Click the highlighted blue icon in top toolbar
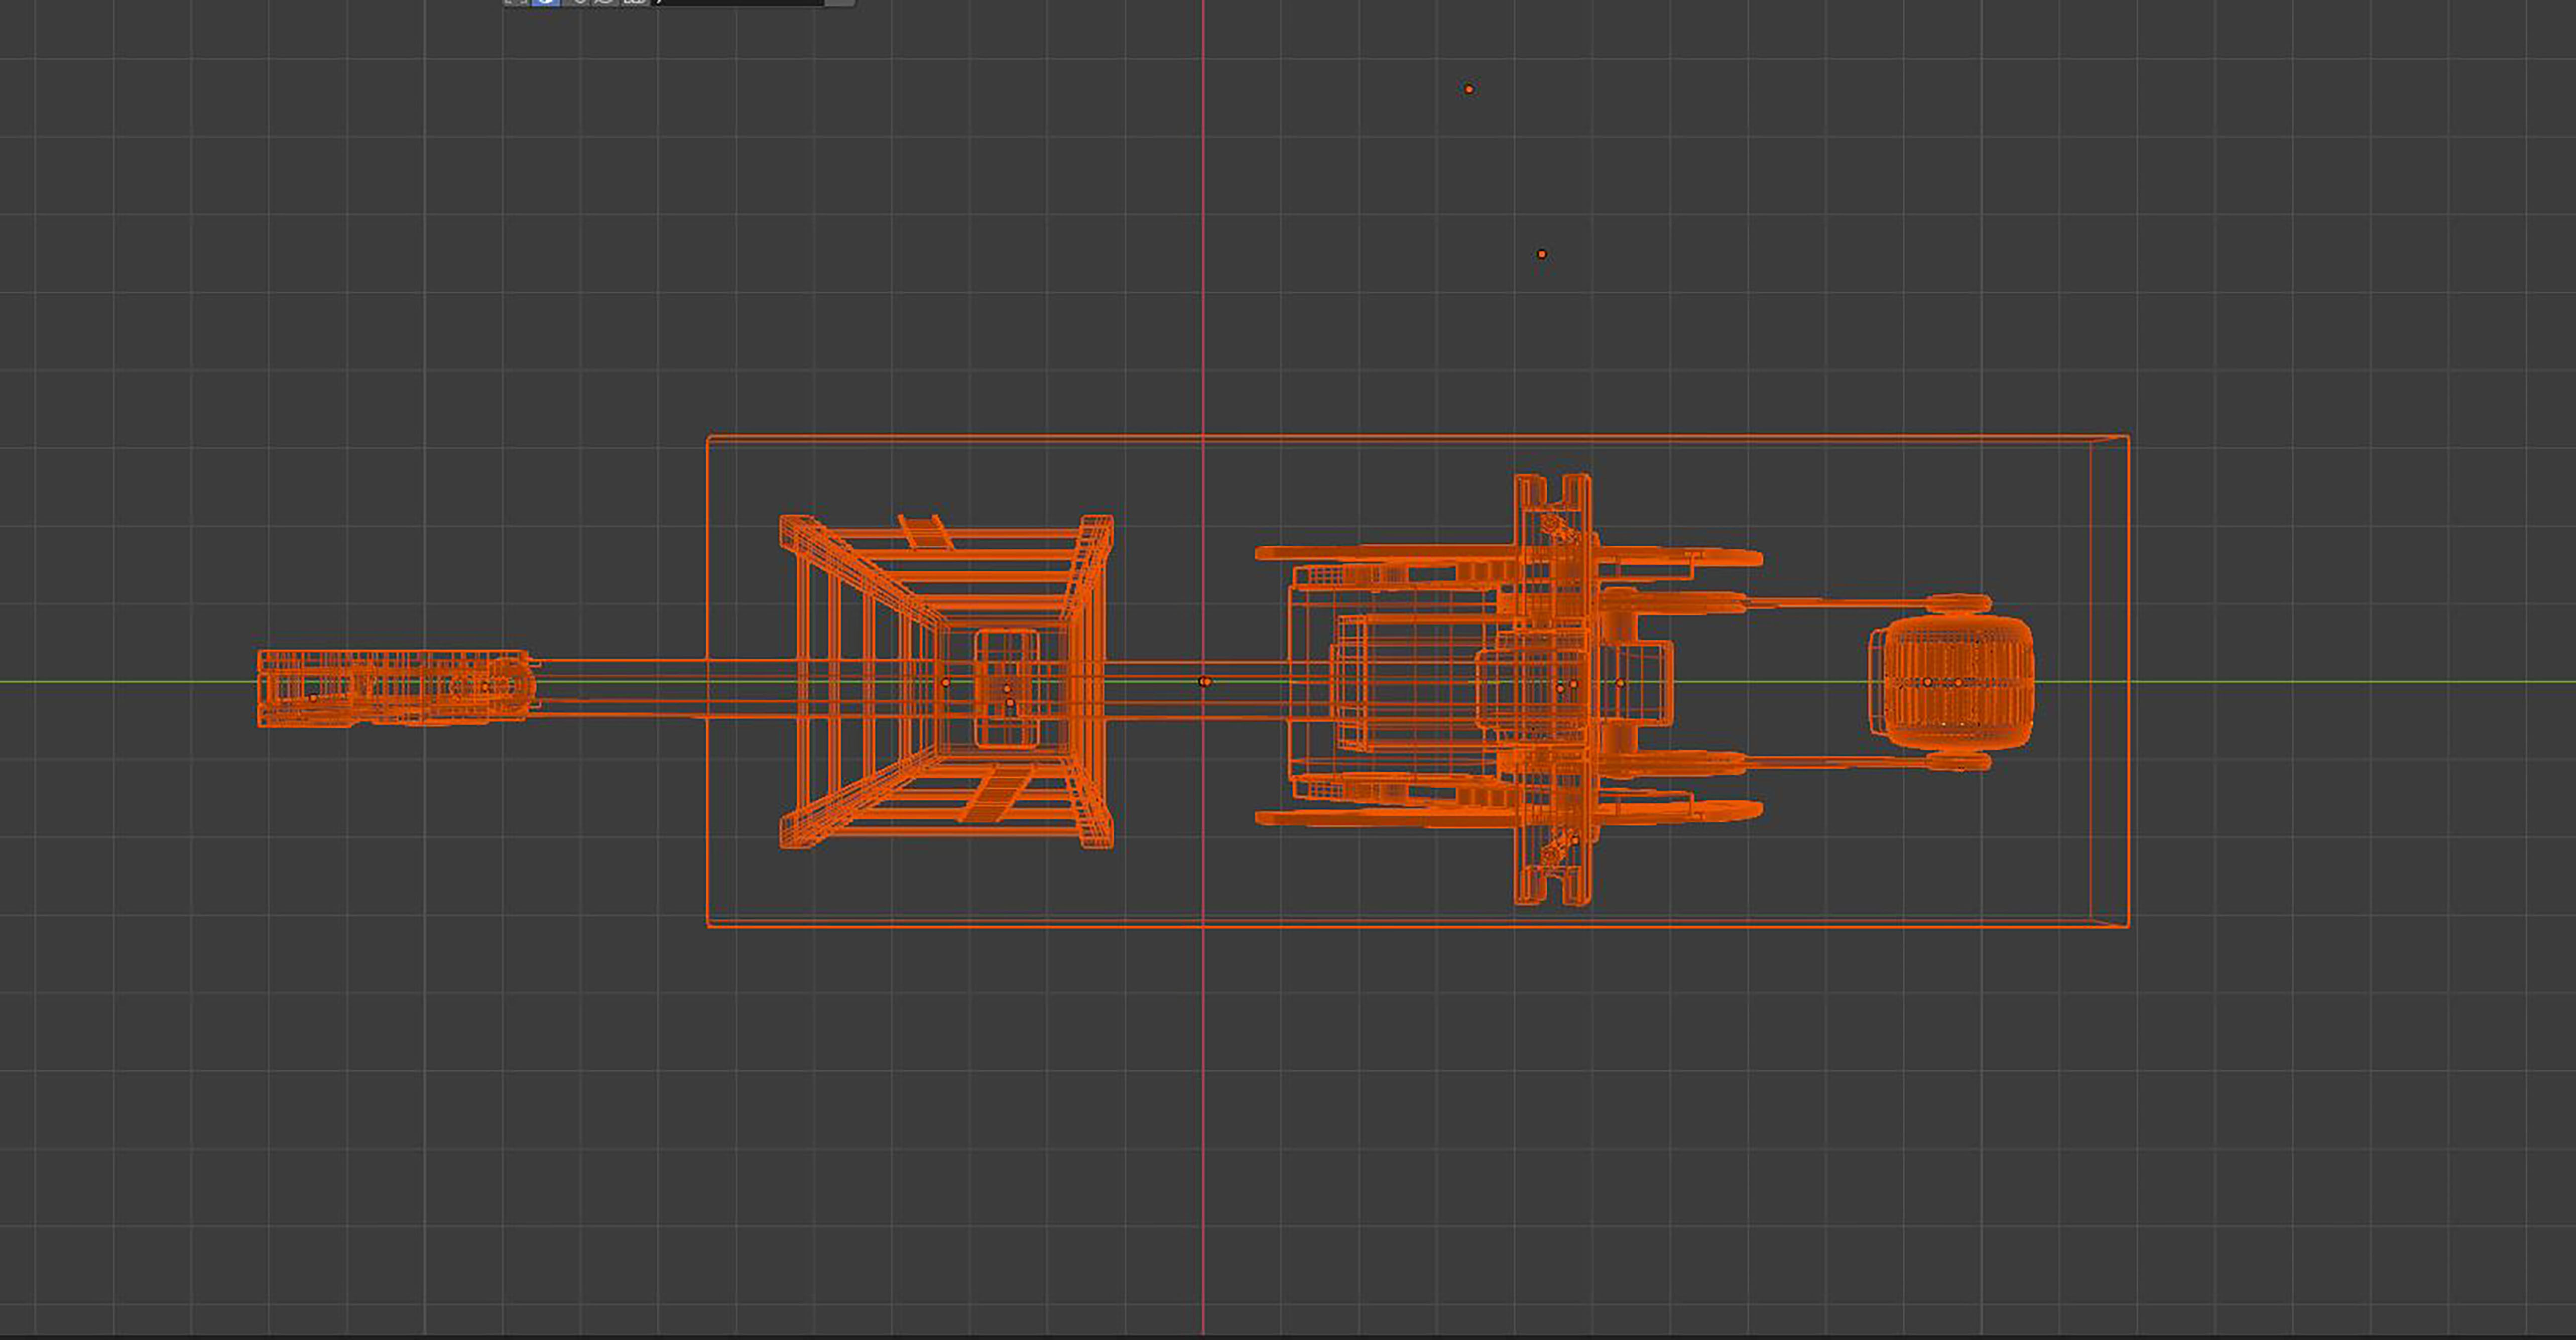Viewport: 2576px width, 1340px height. (x=545, y=3)
